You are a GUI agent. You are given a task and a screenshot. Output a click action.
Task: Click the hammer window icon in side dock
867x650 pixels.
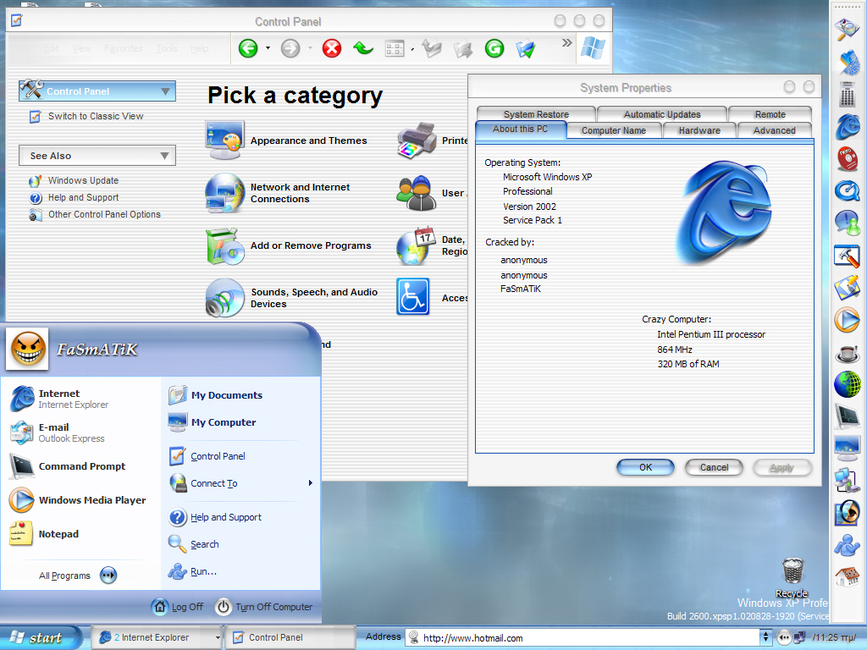click(x=847, y=256)
